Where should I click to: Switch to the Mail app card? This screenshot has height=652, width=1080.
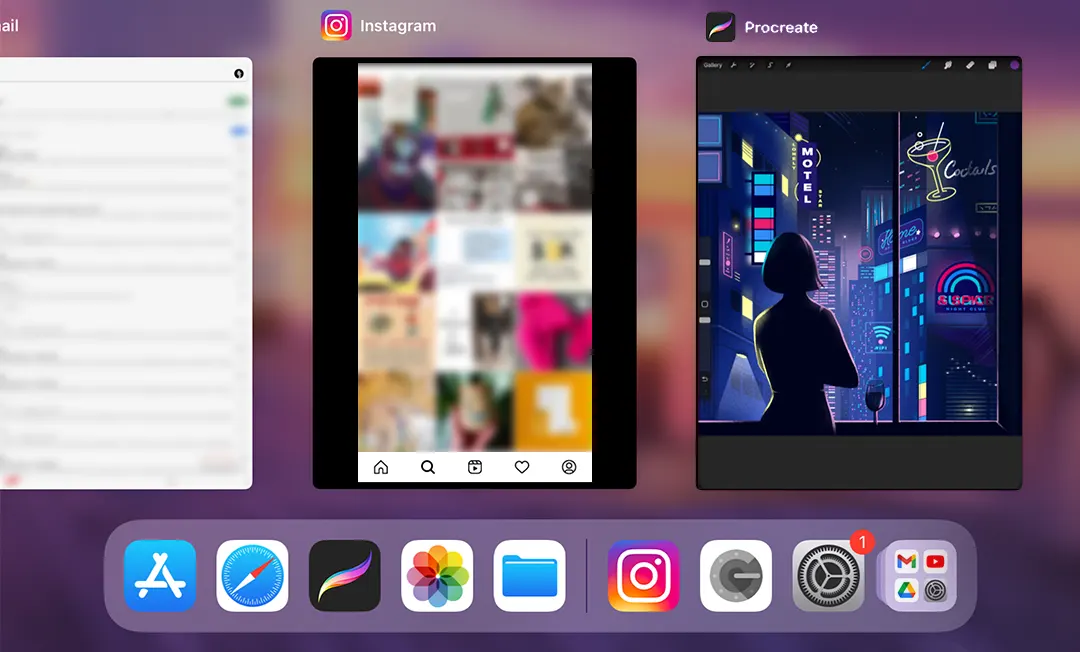[x=126, y=273]
